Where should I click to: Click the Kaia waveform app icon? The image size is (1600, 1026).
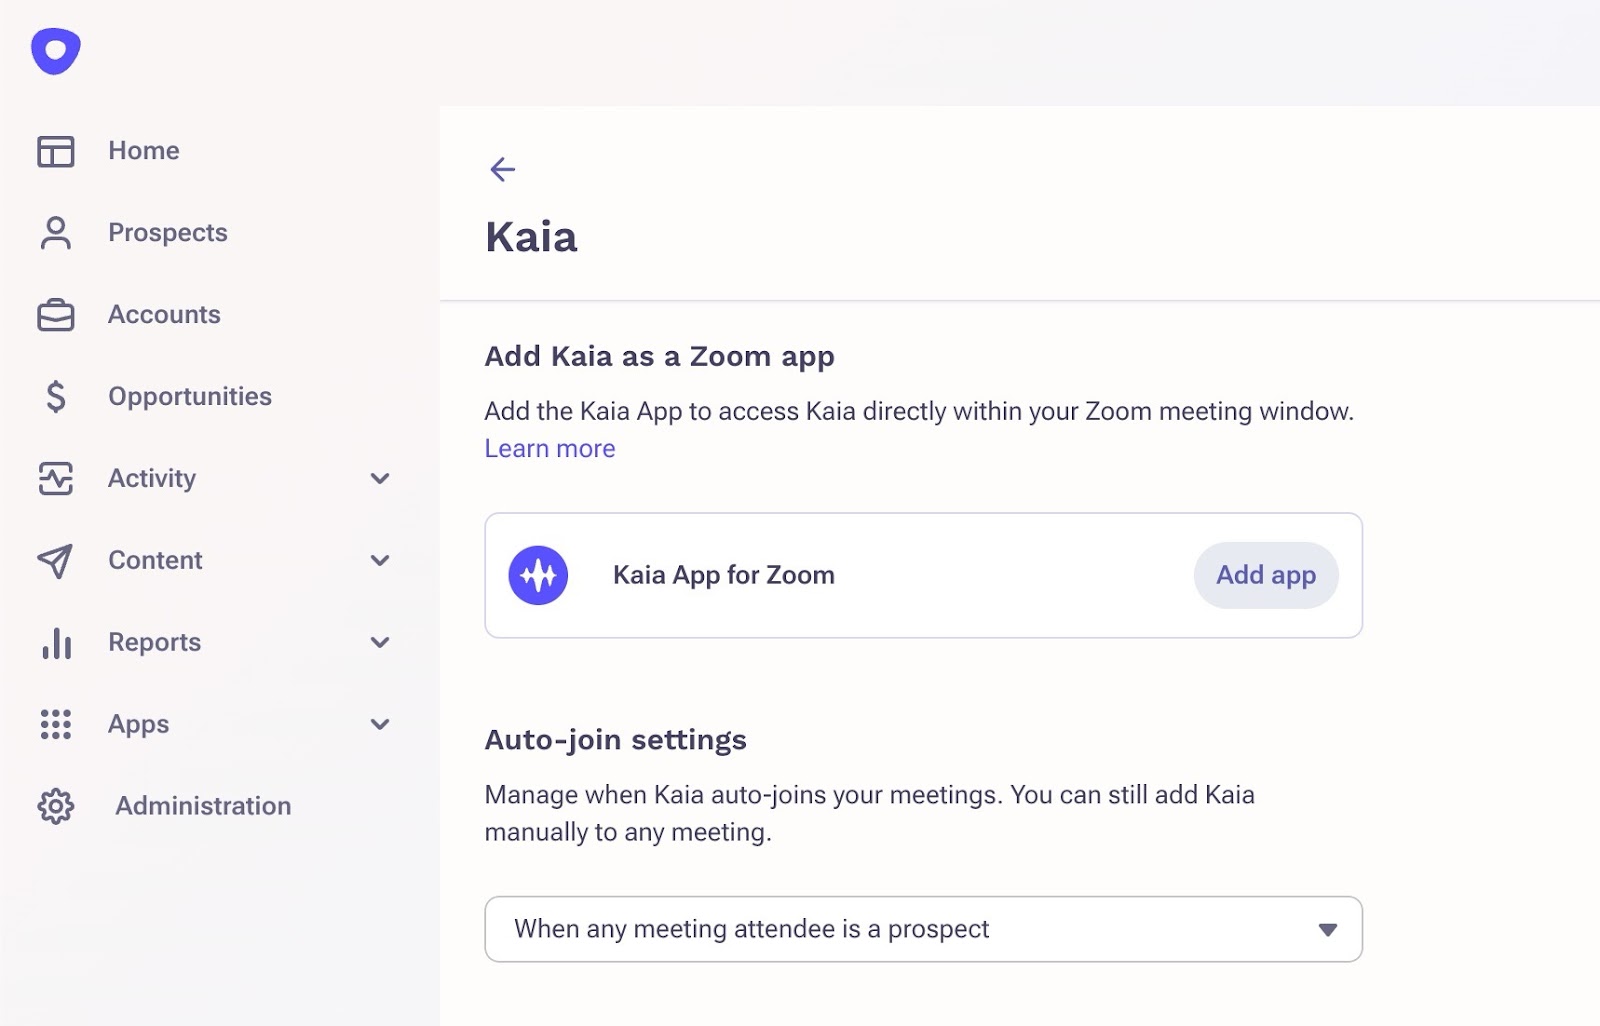[x=538, y=576]
